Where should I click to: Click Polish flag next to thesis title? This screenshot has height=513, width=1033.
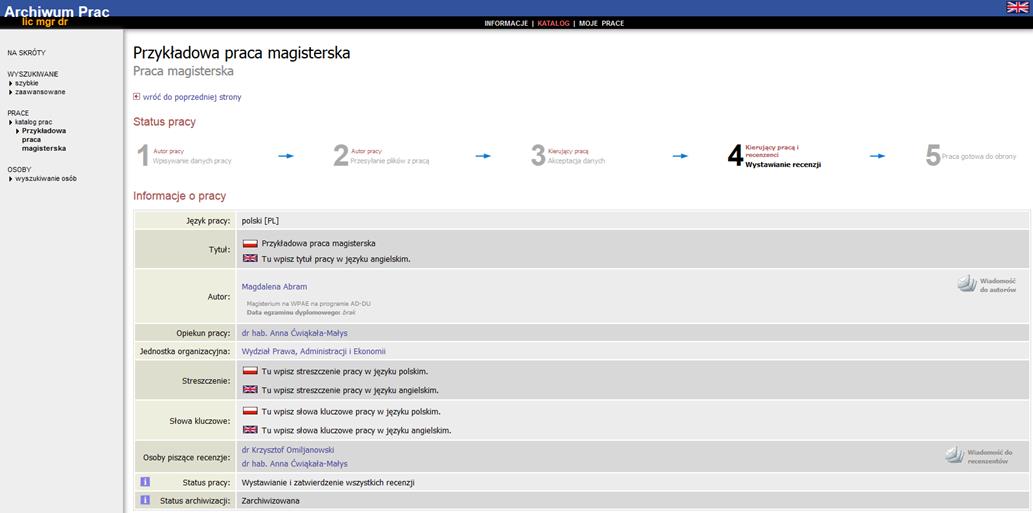[250, 243]
